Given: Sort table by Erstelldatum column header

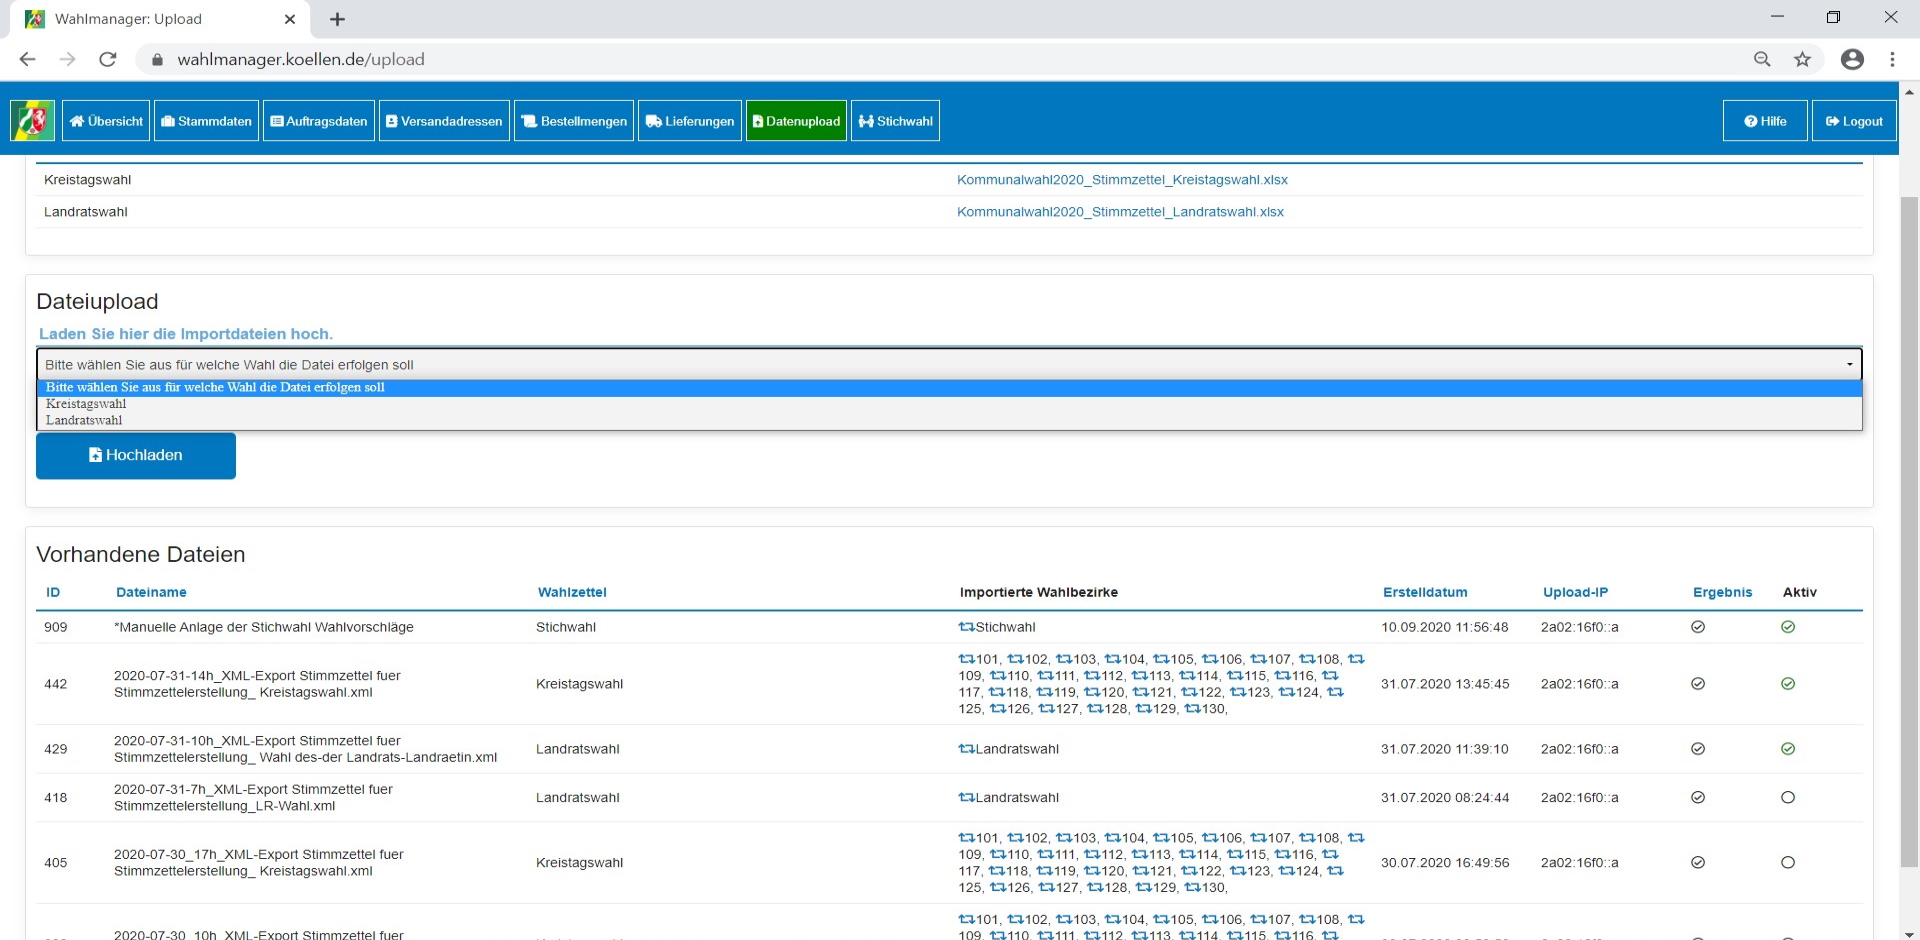Looking at the screenshot, I should coord(1425,592).
